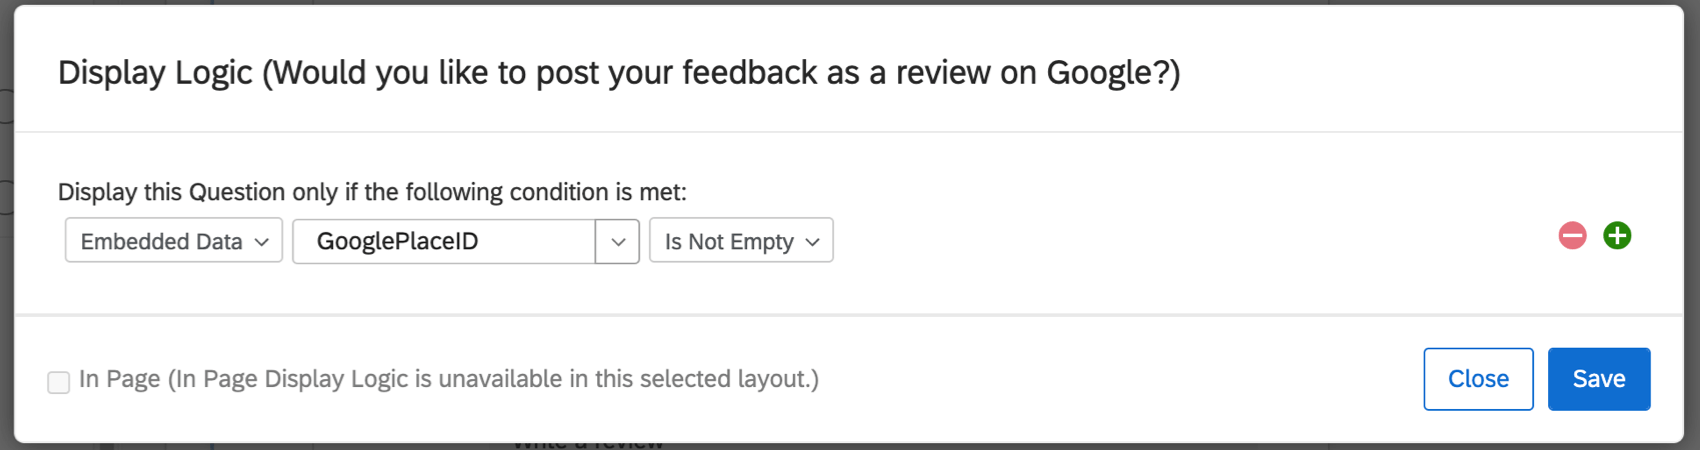Click the chevron icon beside Is Not Empty
1700x450 pixels.
point(812,242)
